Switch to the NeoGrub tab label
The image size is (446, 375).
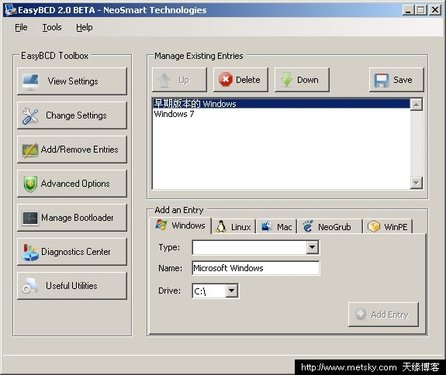(x=334, y=227)
